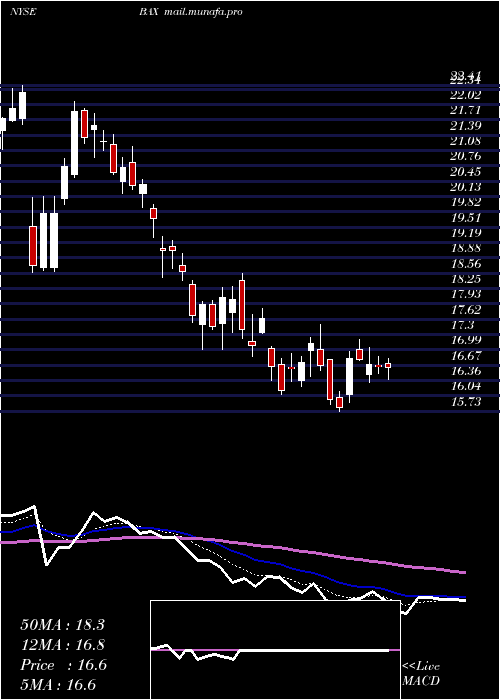Select the 20.76 price level label
The height and width of the screenshot is (700, 500).
(x=465, y=157)
